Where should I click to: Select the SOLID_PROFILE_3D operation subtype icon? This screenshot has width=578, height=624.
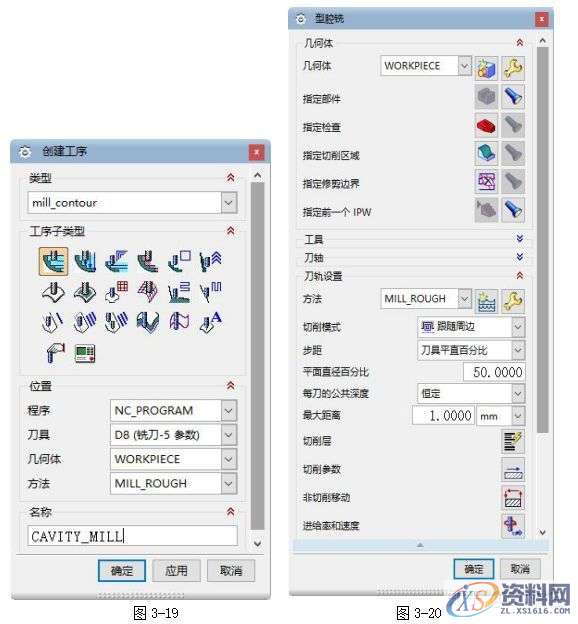[148, 322]
